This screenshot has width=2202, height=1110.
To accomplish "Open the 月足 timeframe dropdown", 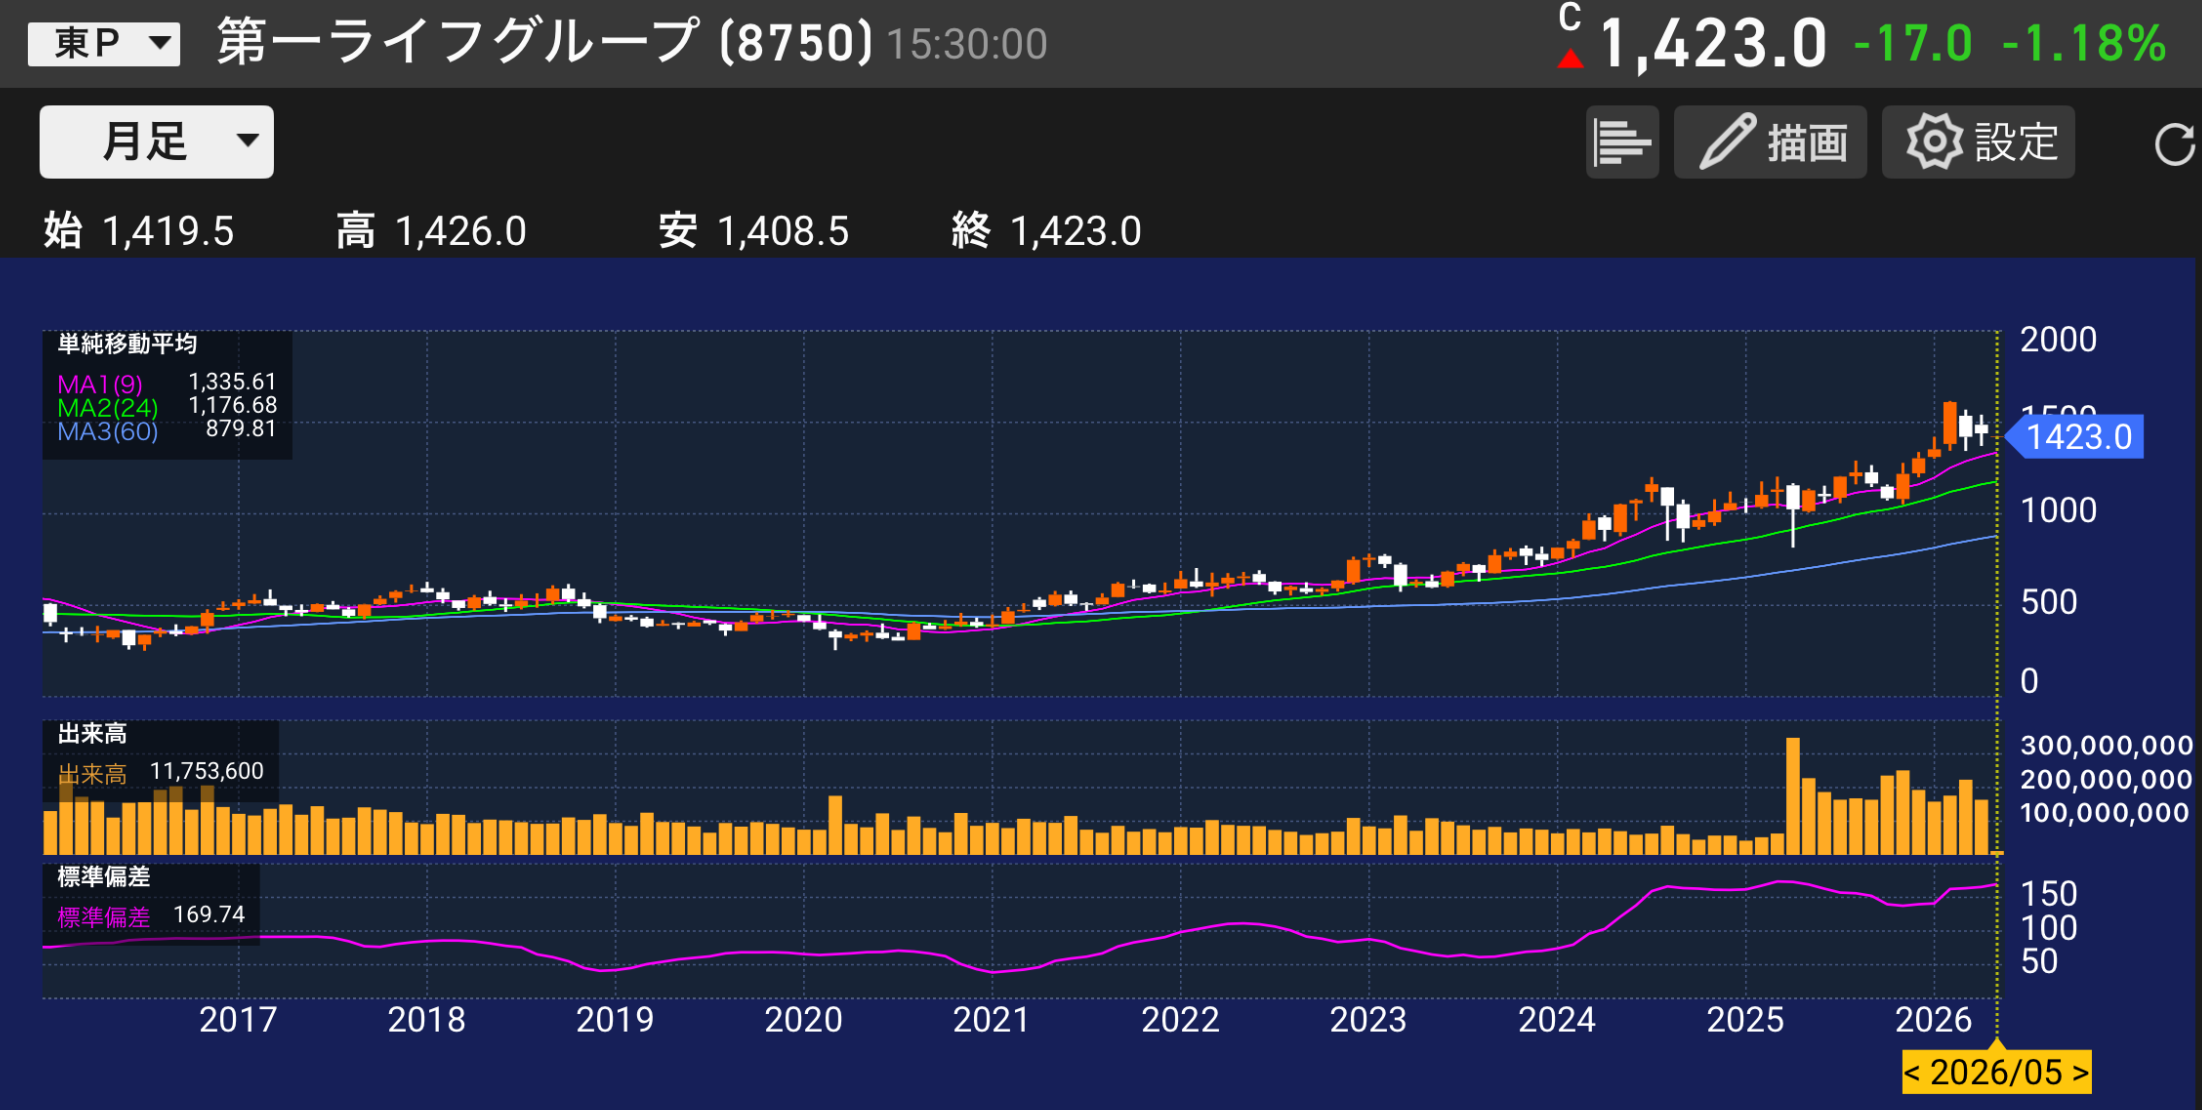I will 157,141.
